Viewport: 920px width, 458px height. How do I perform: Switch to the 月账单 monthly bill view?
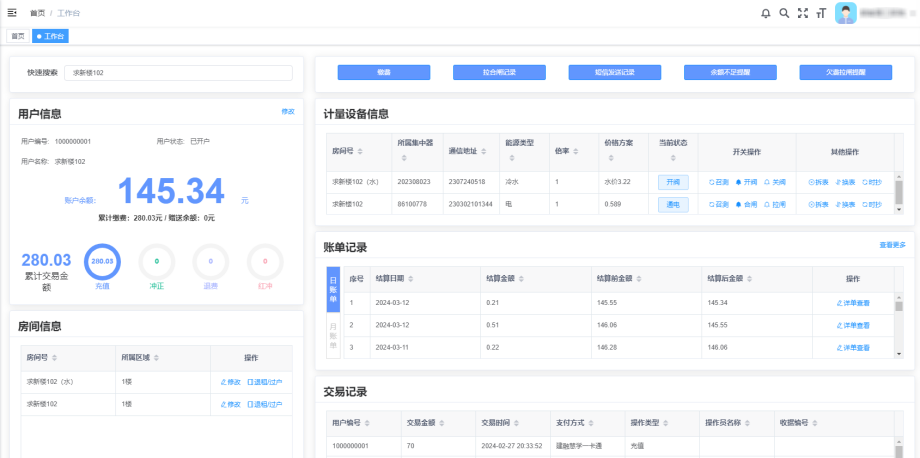(x=333, y=335)
